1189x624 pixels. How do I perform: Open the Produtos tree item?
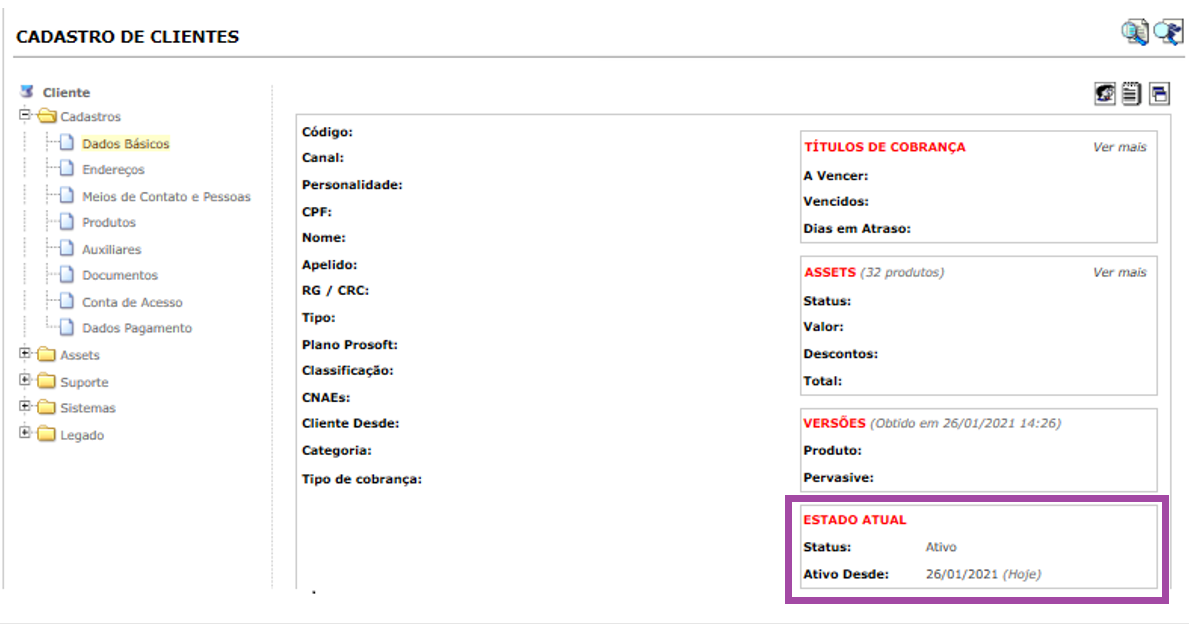tap(108, 223)
